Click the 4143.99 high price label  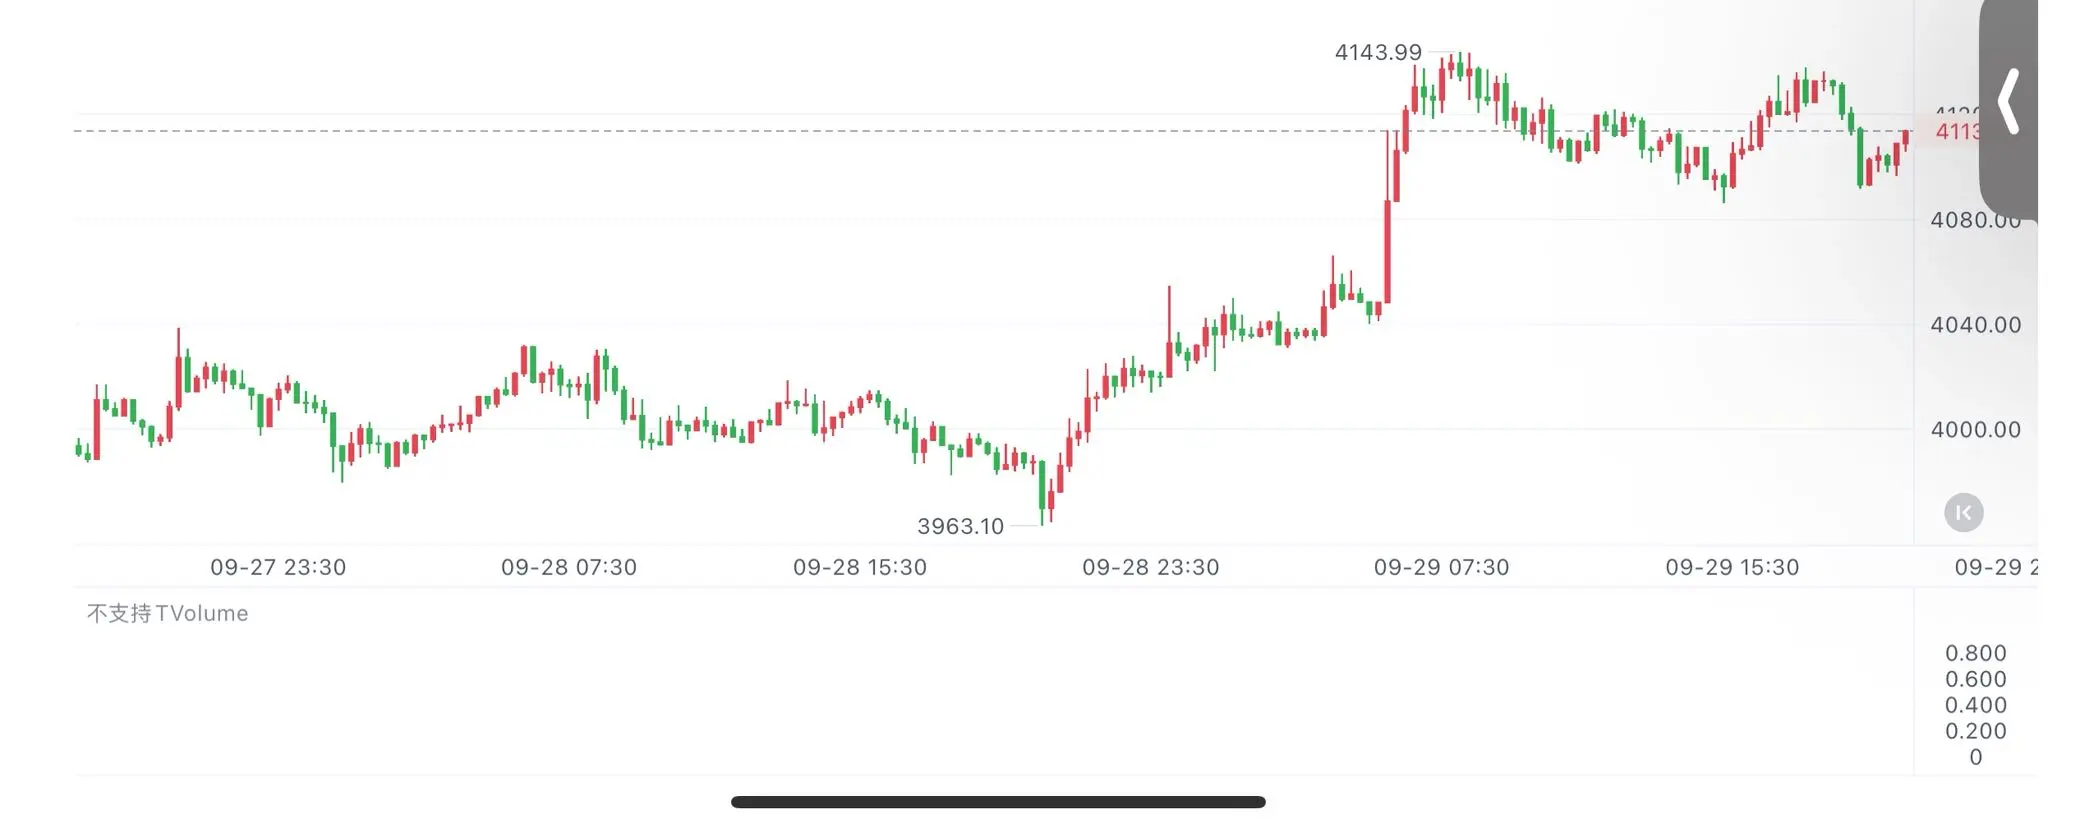(1378, 52)
